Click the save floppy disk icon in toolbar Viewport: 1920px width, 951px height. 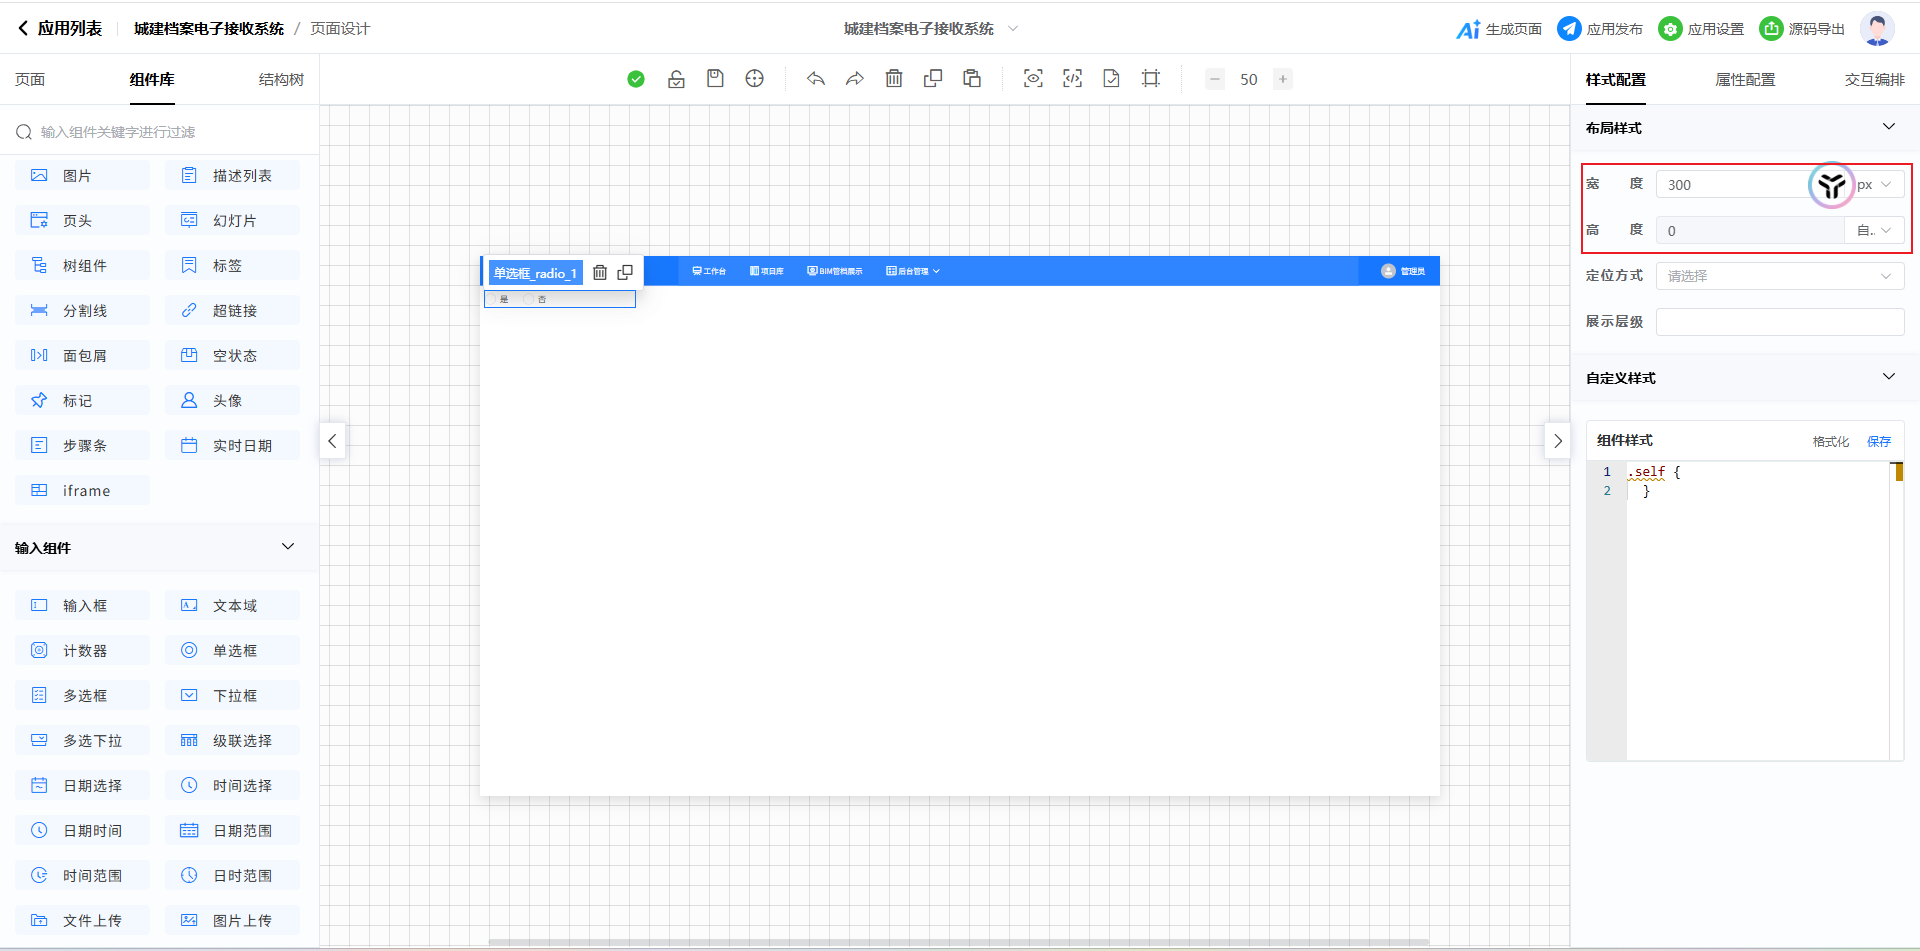click(715, 78)
